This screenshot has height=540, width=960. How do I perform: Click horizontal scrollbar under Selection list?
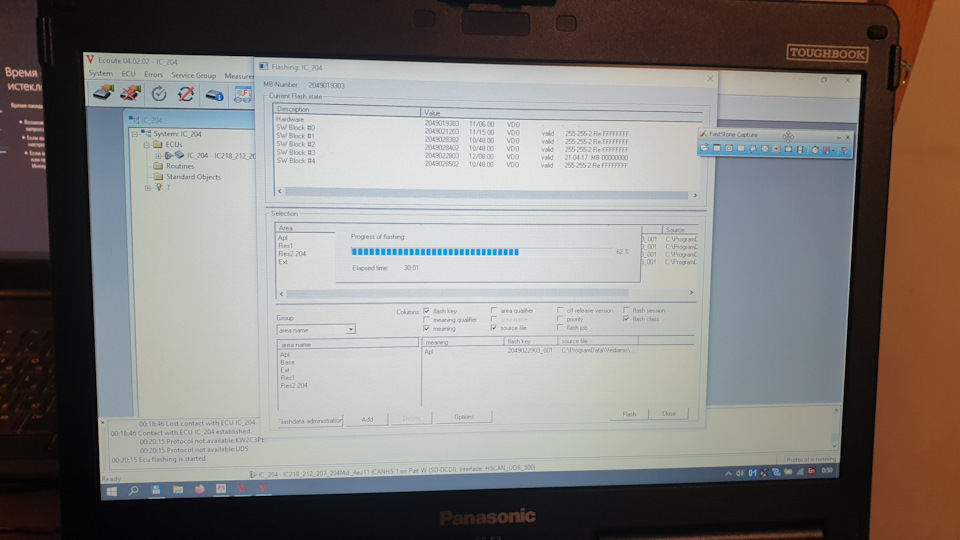[x=486, y=293]
